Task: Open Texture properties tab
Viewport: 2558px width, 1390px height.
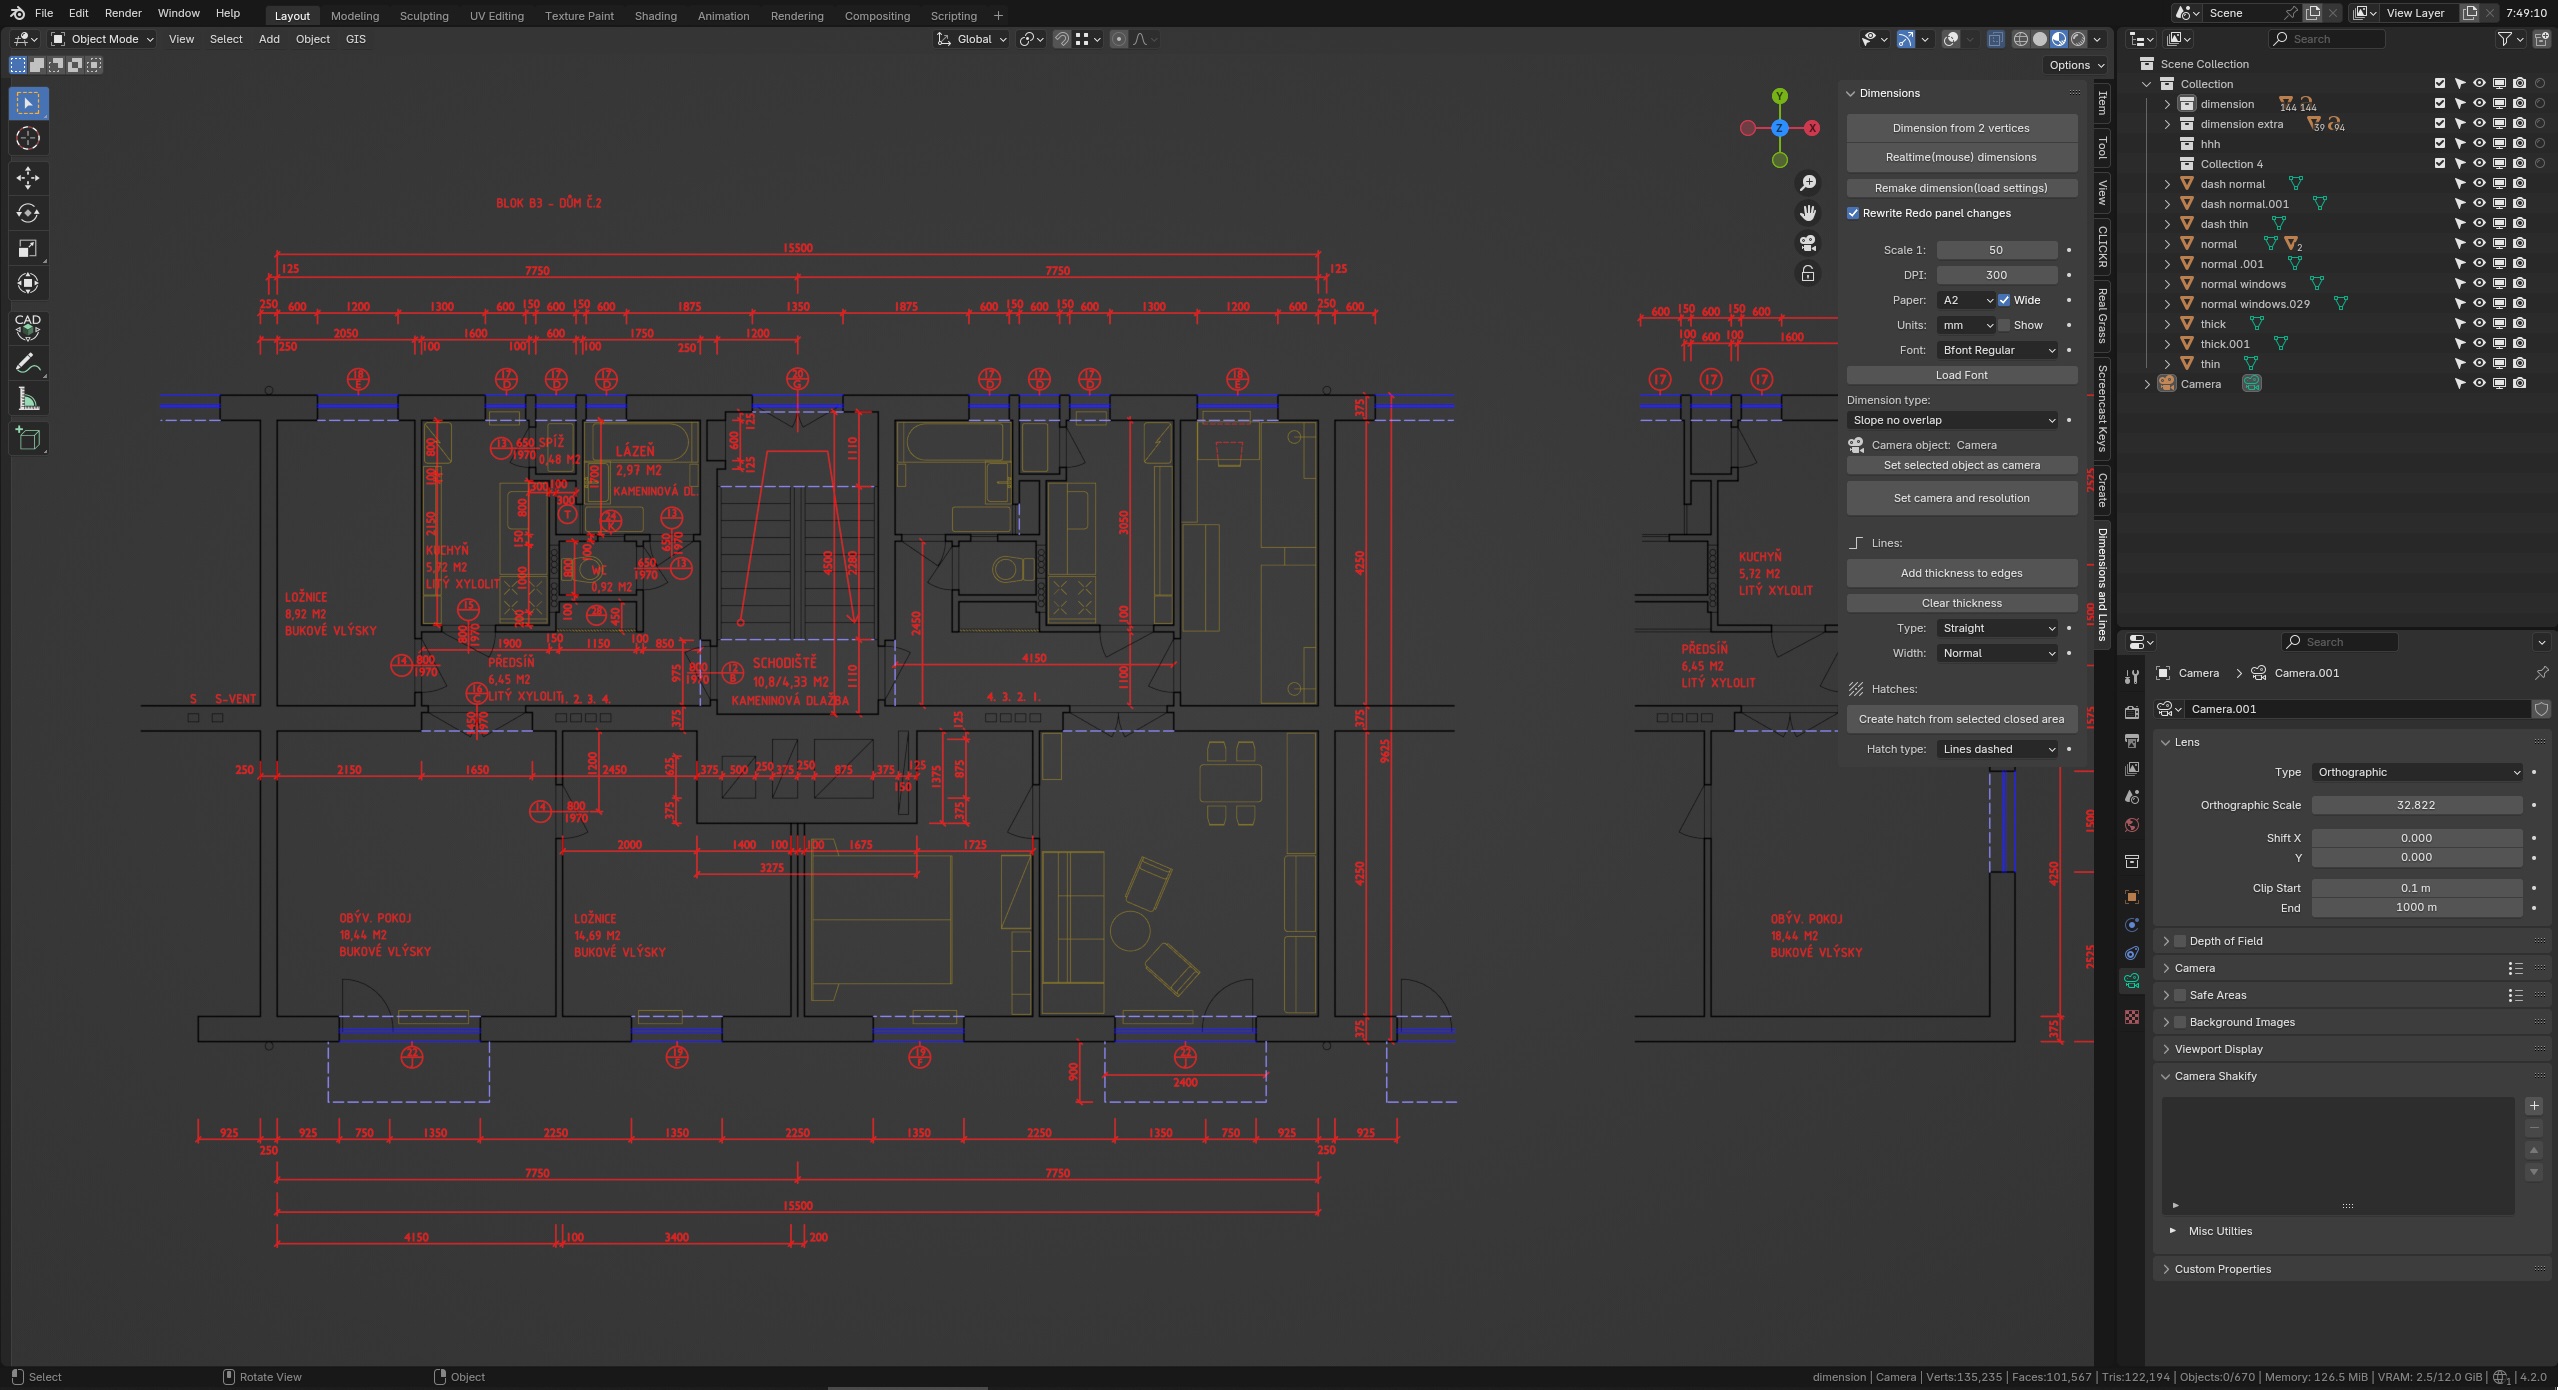Action: [x=2131, y=1017]
